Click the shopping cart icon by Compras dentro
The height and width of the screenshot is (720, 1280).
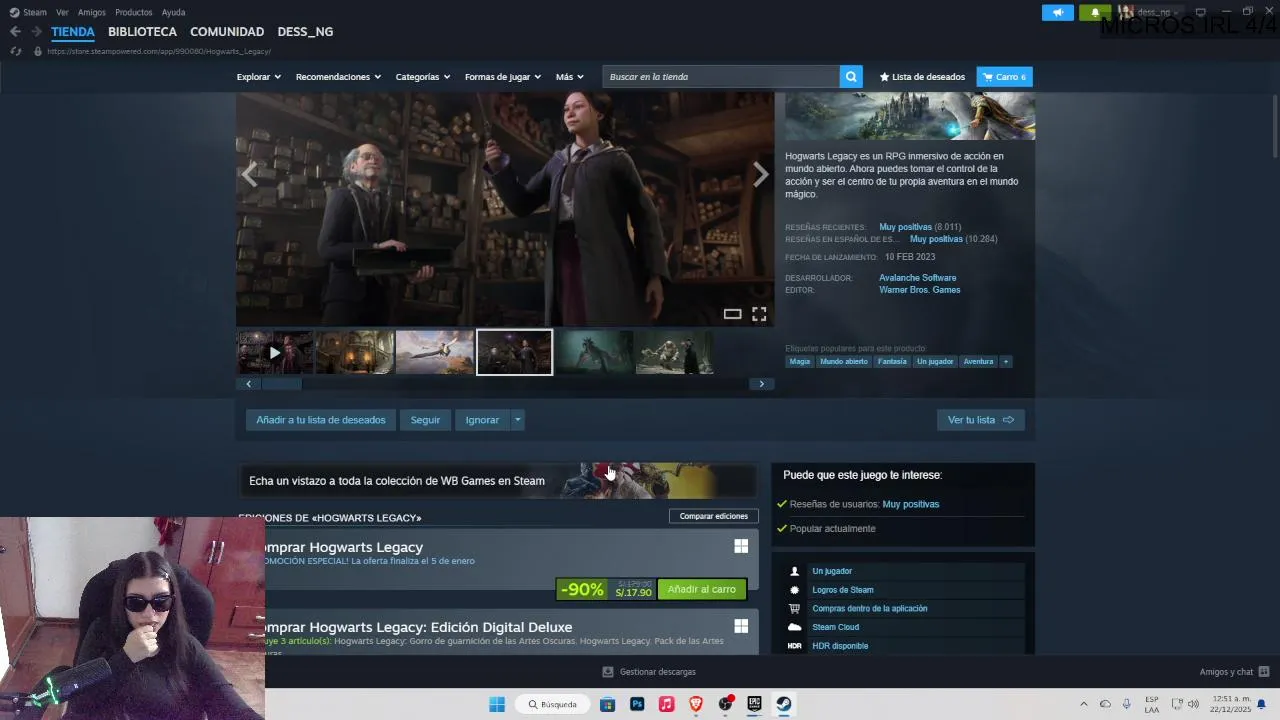tap(795, 608)
